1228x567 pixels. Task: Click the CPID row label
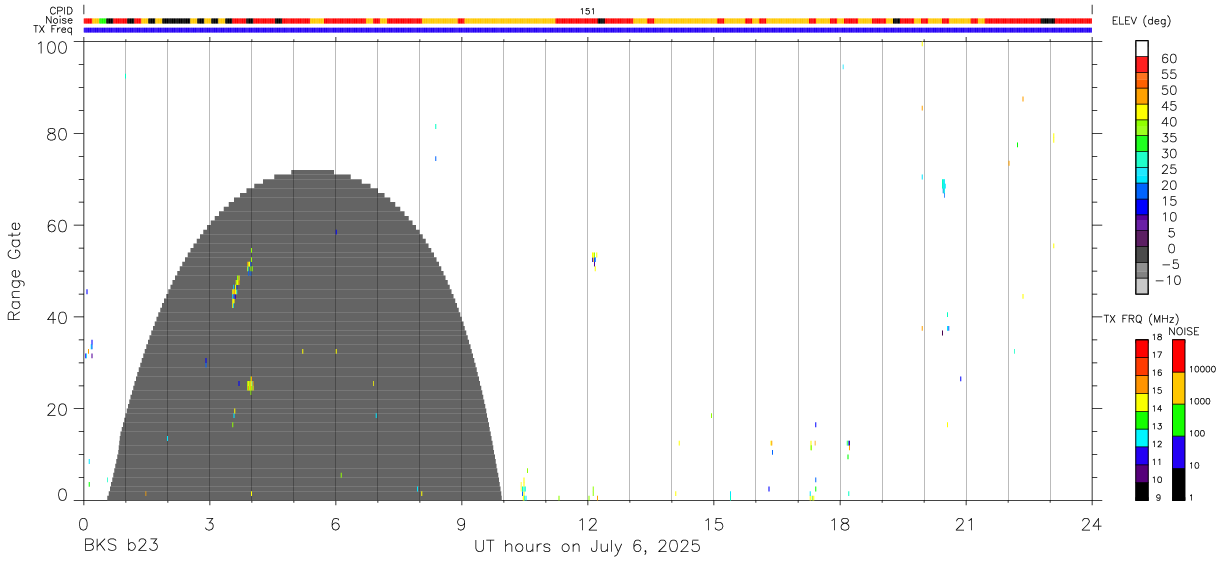[63, 11]
